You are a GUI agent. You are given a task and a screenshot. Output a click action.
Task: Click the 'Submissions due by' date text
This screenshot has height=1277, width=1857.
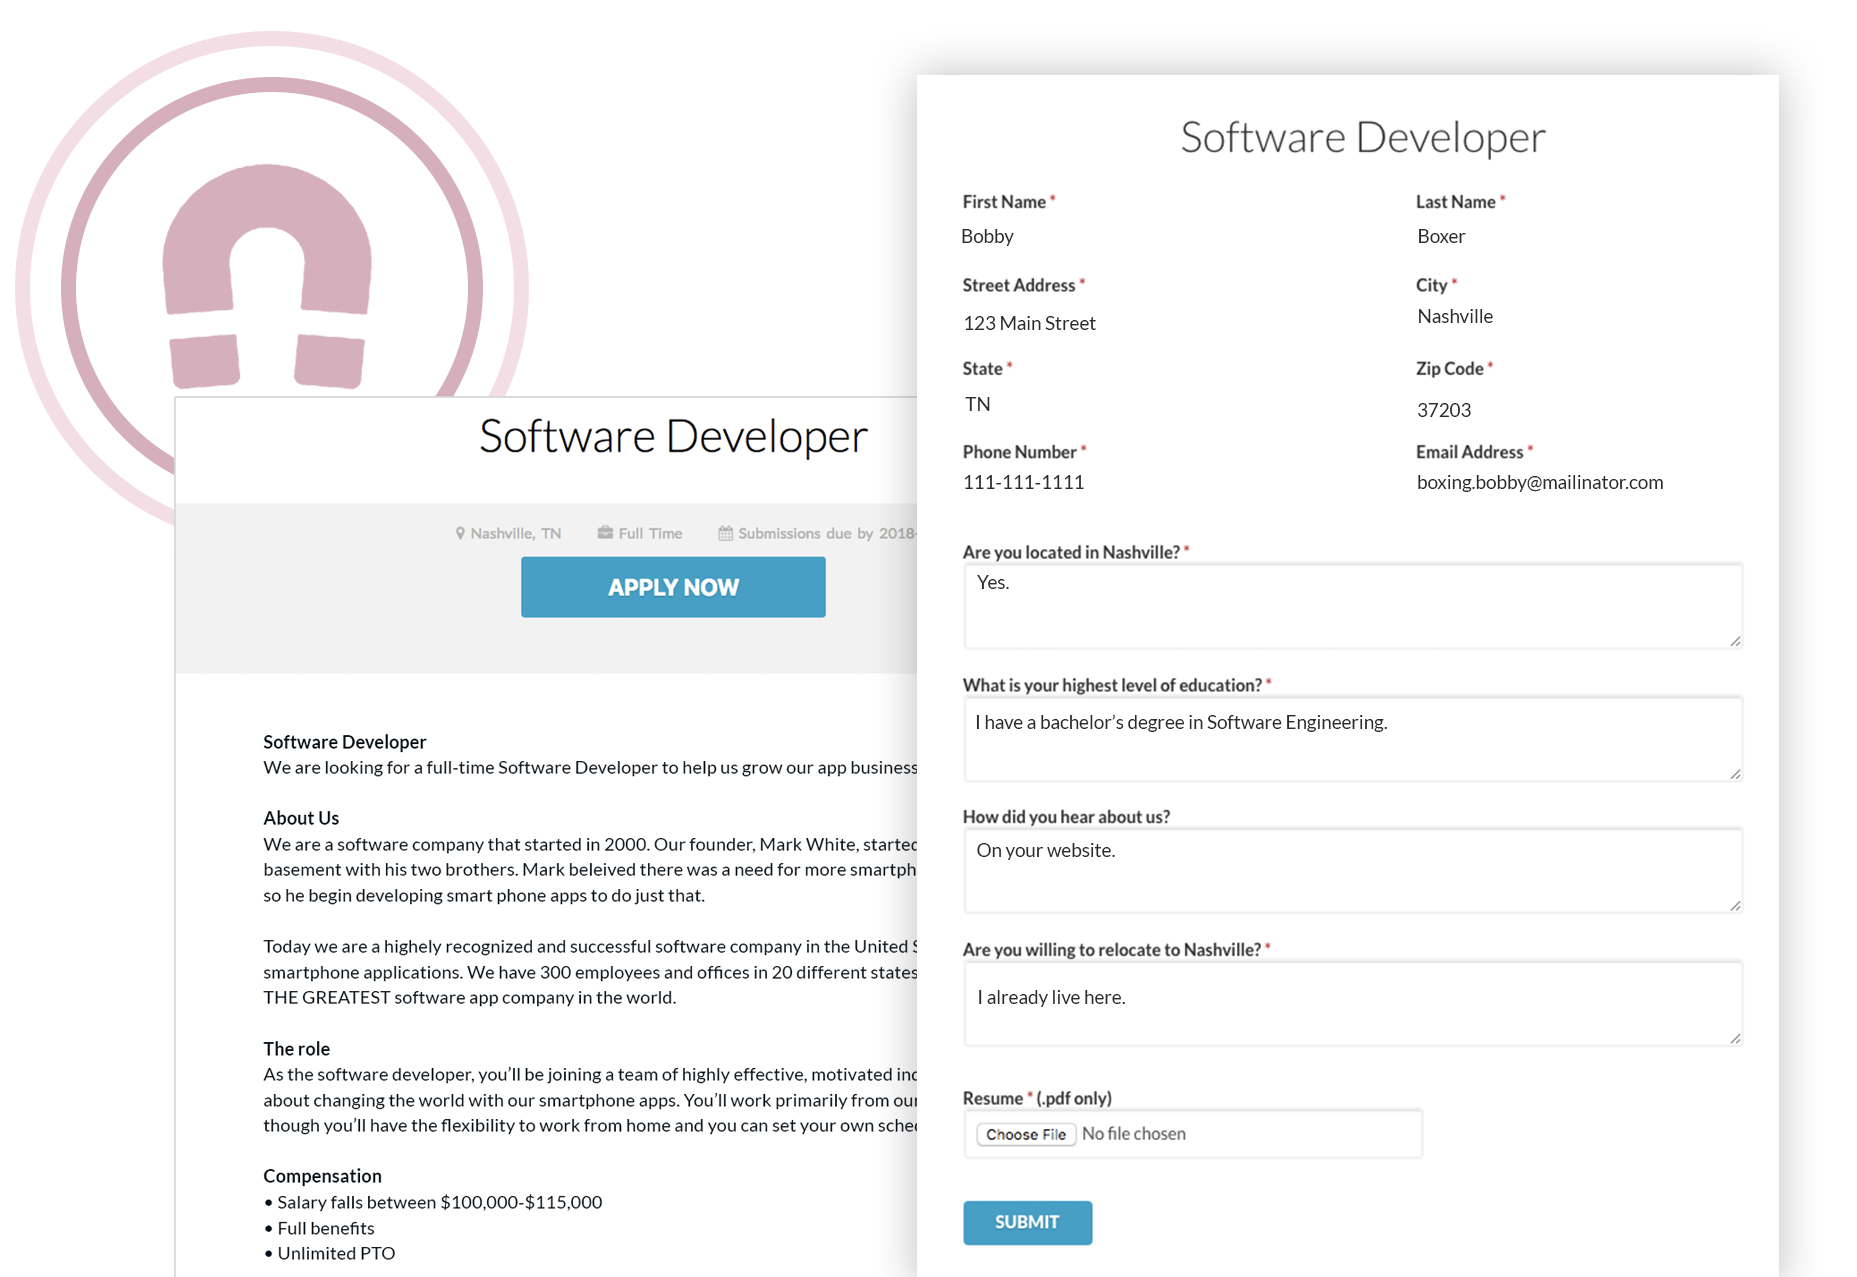(827, 534)
